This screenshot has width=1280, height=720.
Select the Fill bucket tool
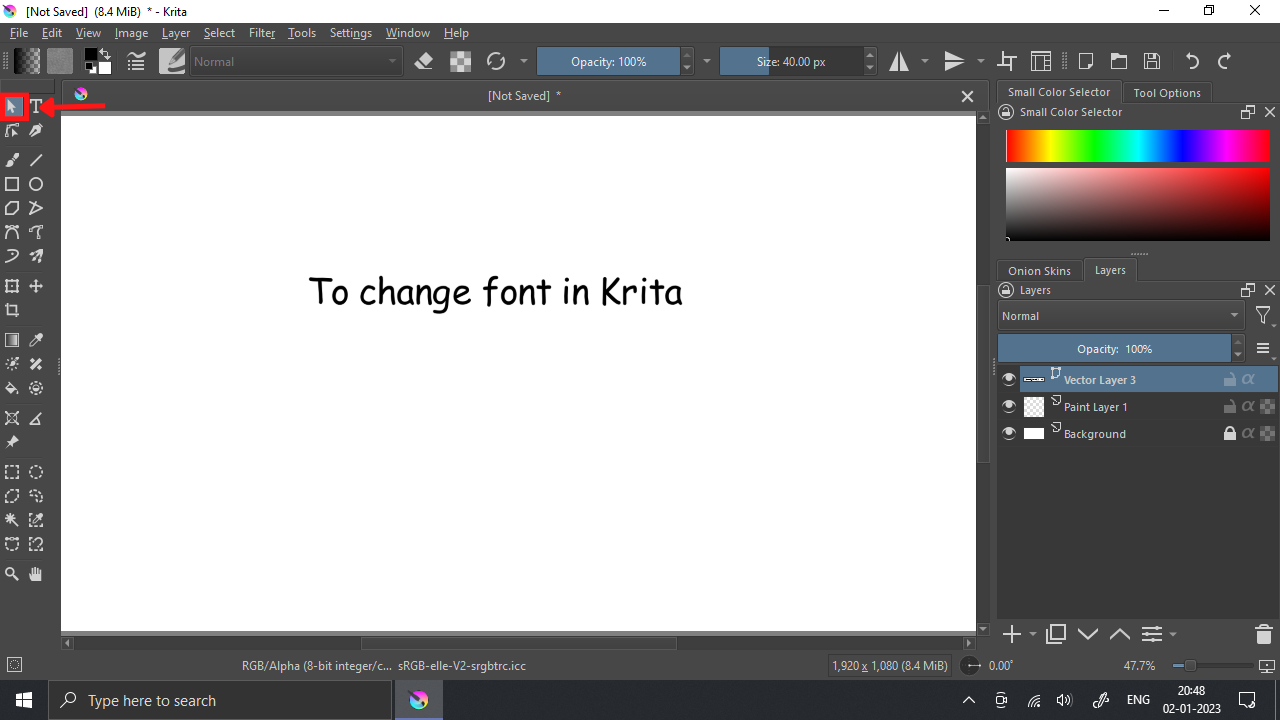click(x=12, y=388)
